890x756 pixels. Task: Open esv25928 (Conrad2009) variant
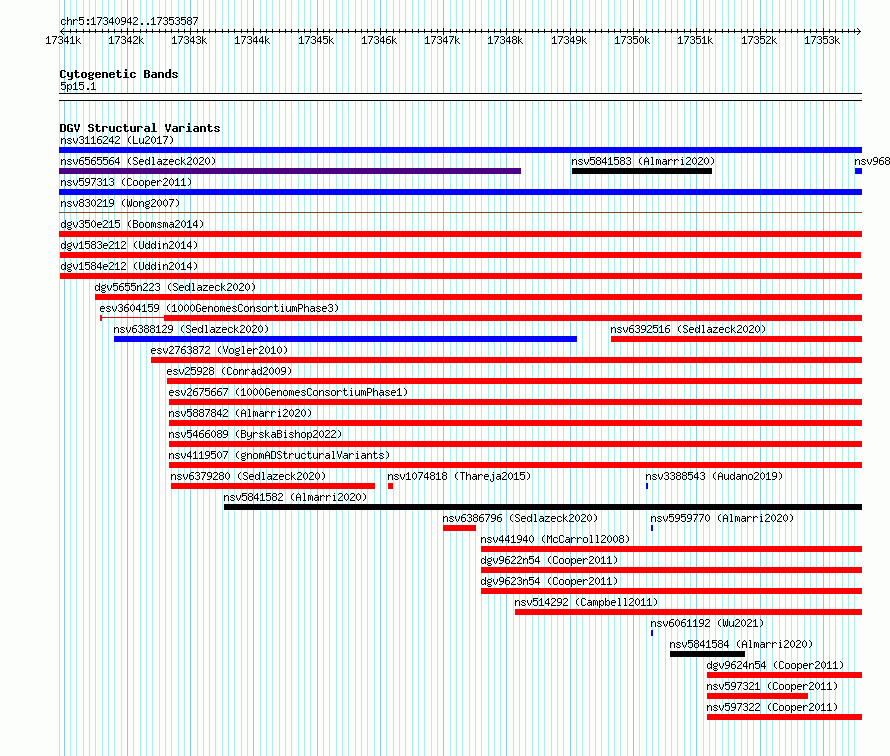coord(229,371)
